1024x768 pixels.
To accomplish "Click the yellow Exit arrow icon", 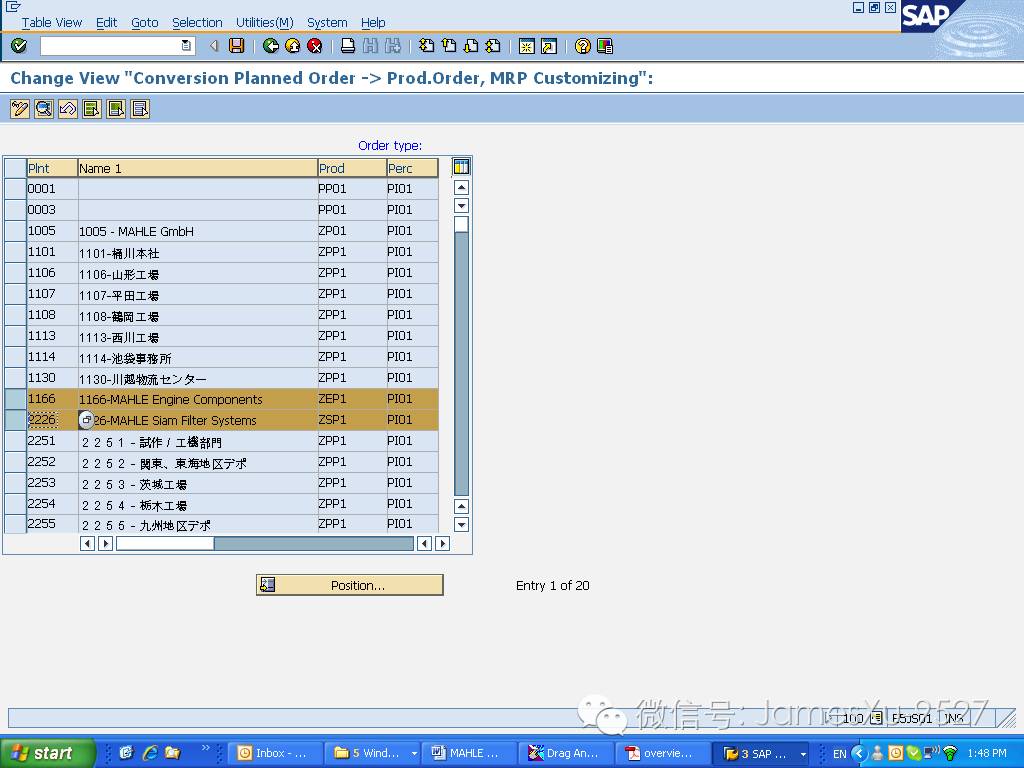I will click(x=293, y=46).
